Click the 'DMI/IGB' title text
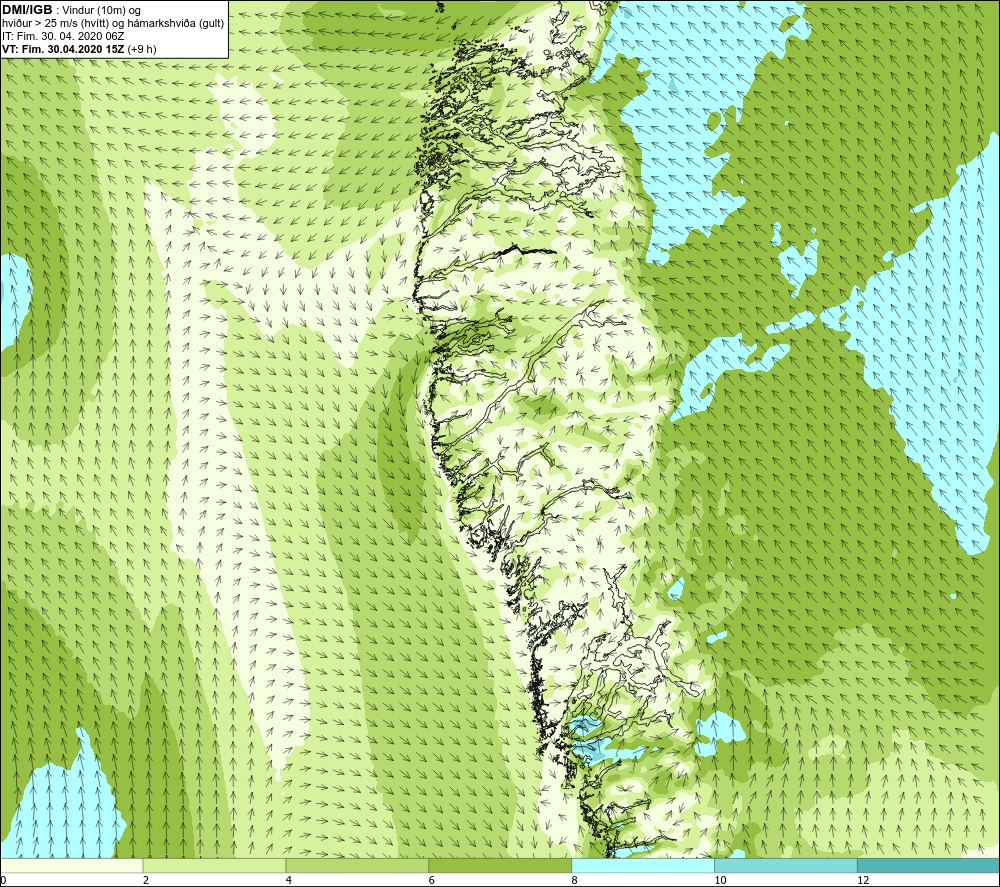 click(27, 10)
